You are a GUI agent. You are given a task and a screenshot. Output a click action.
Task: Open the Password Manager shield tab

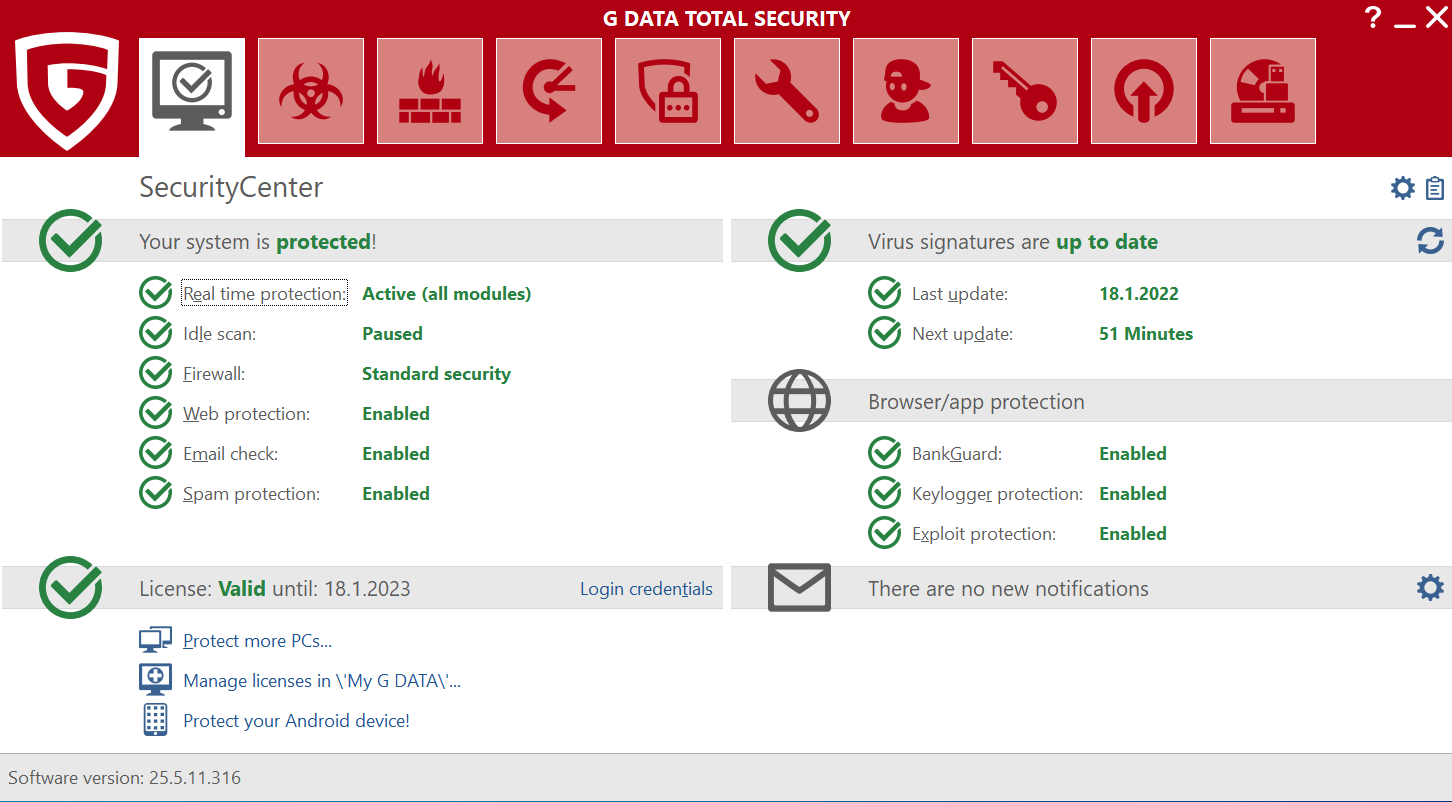point(668,91)
